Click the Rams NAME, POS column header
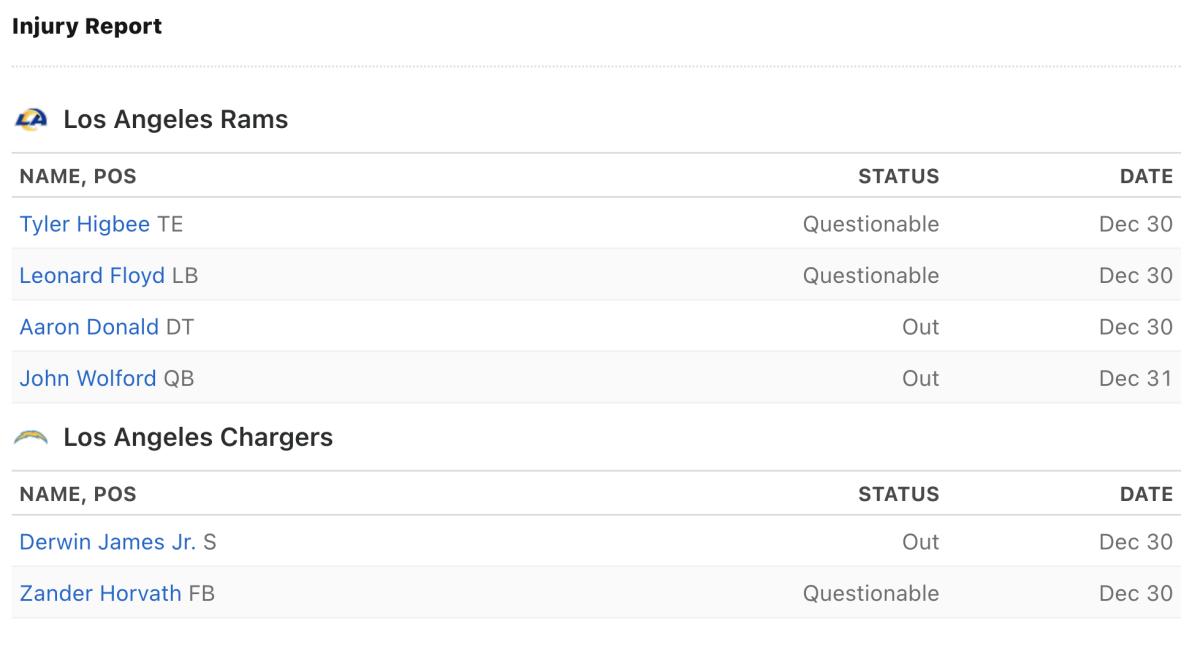Viewport: 1200px width, 648px height. click(x=78, y=177)
